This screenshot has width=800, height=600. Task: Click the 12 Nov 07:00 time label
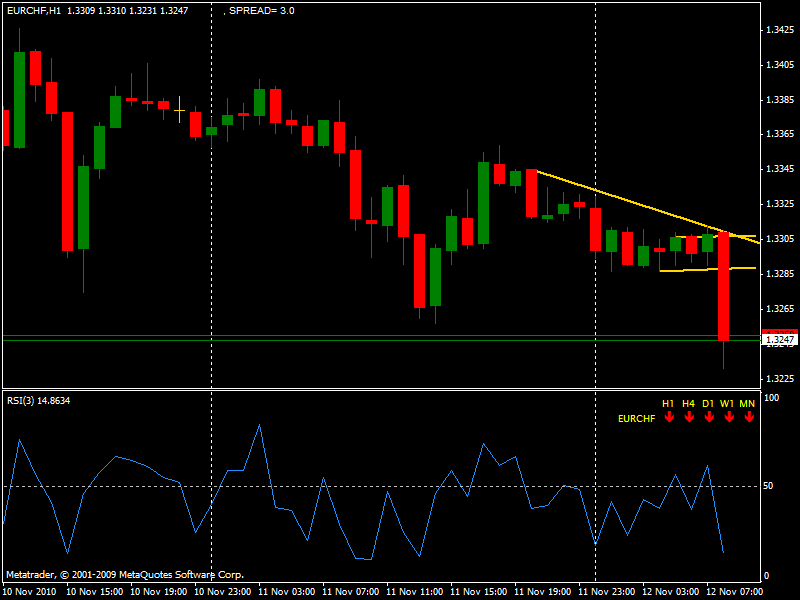pyautogui.click(x=735, y=591)
